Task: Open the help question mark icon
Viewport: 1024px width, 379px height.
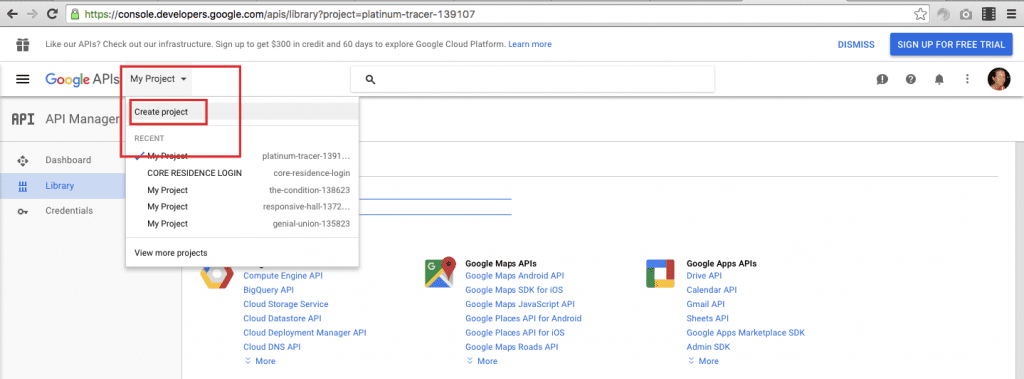Action: (x=911, y=79)
